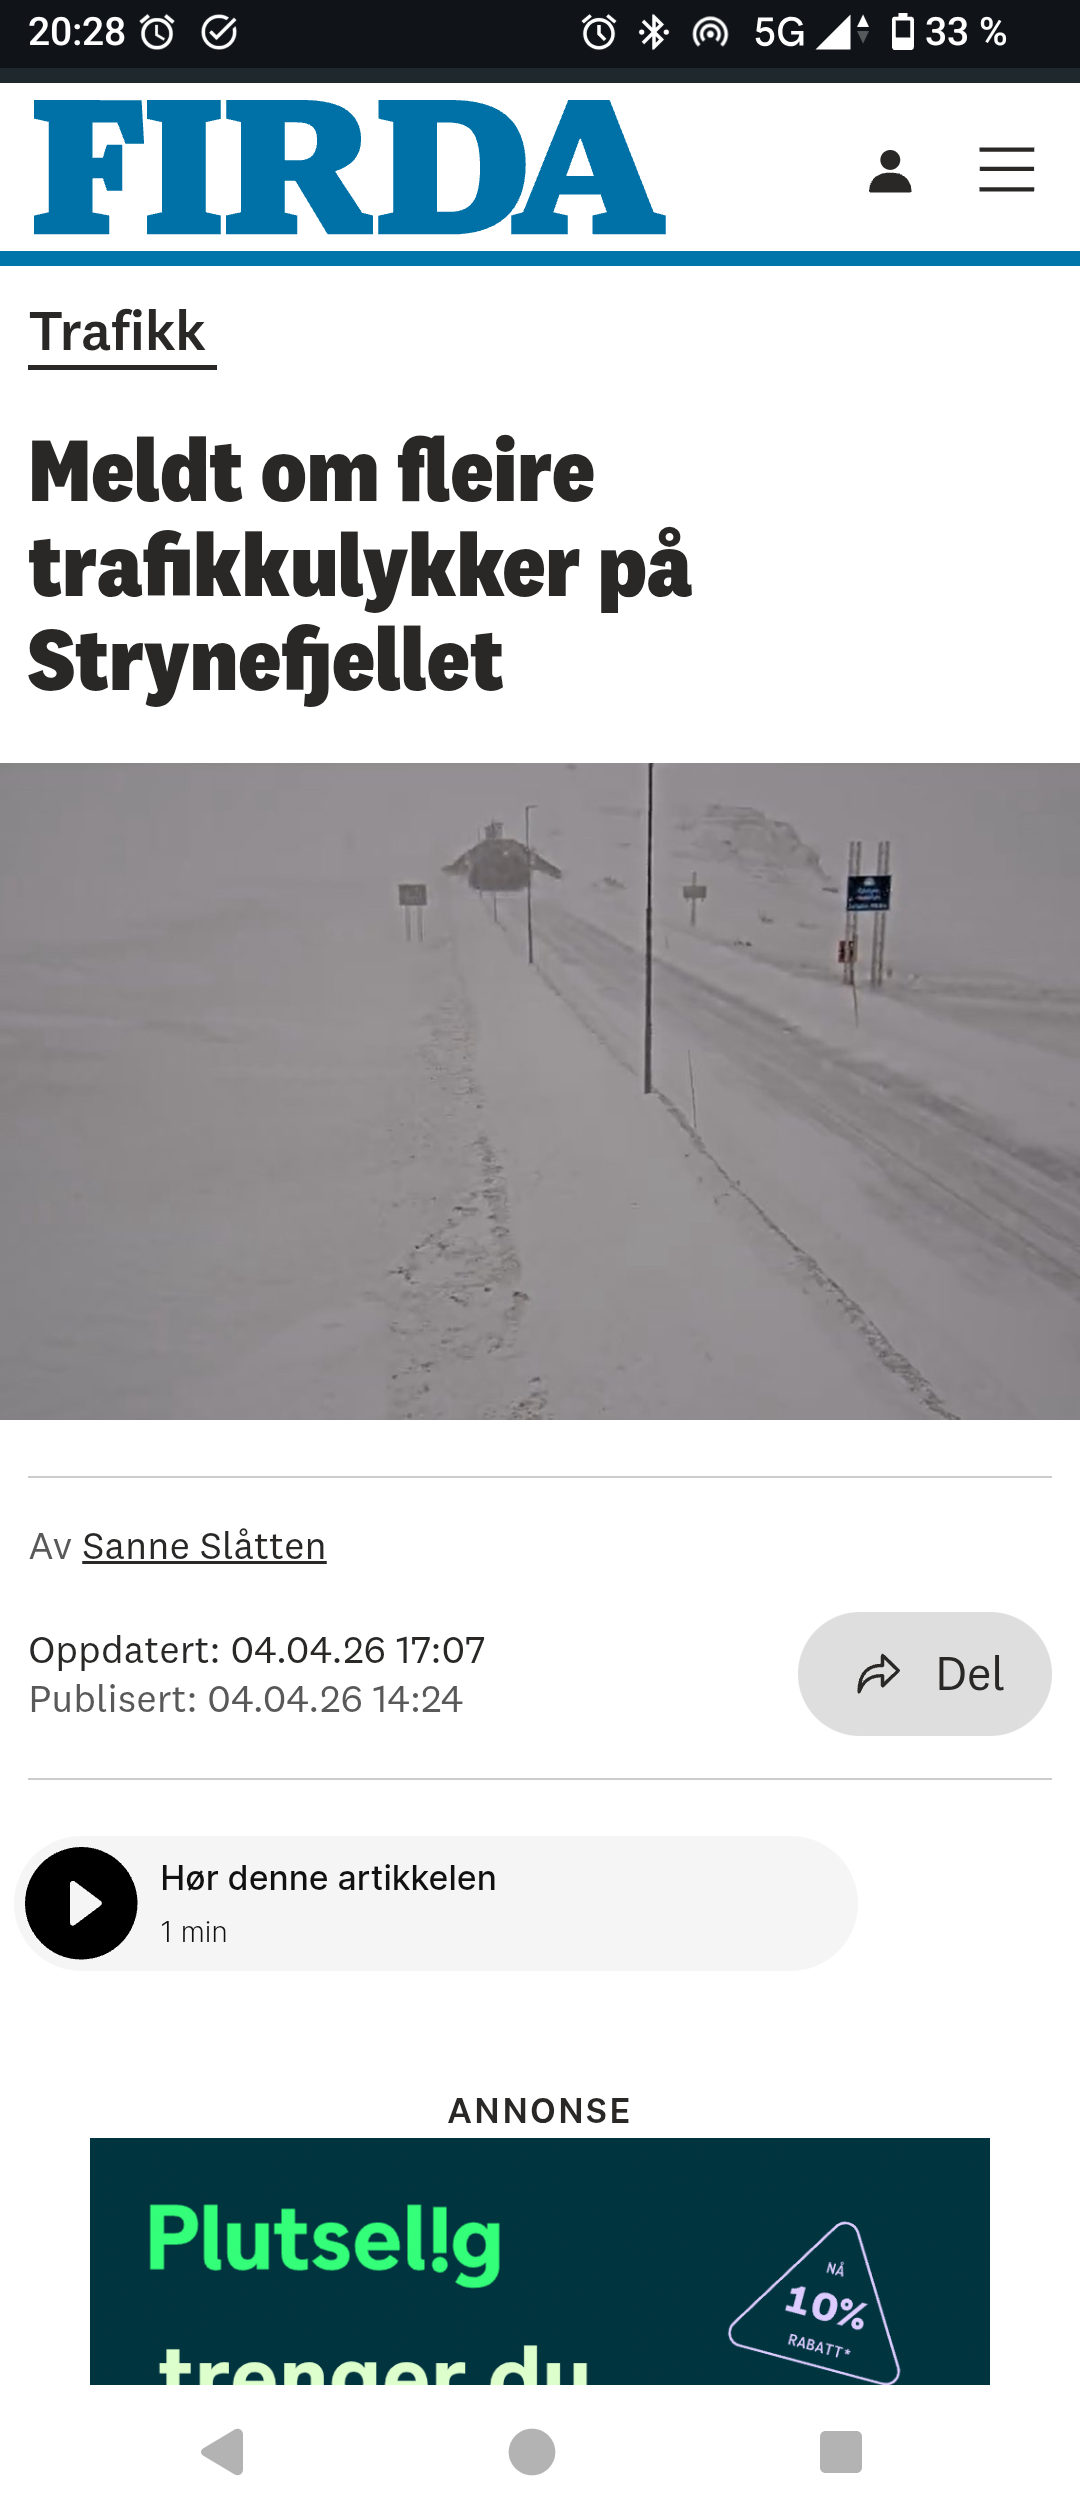Tap the Bluetooth status icon
This screenshot has height=2520, width=1080.
pyautogui.click(x=653, y=33)
